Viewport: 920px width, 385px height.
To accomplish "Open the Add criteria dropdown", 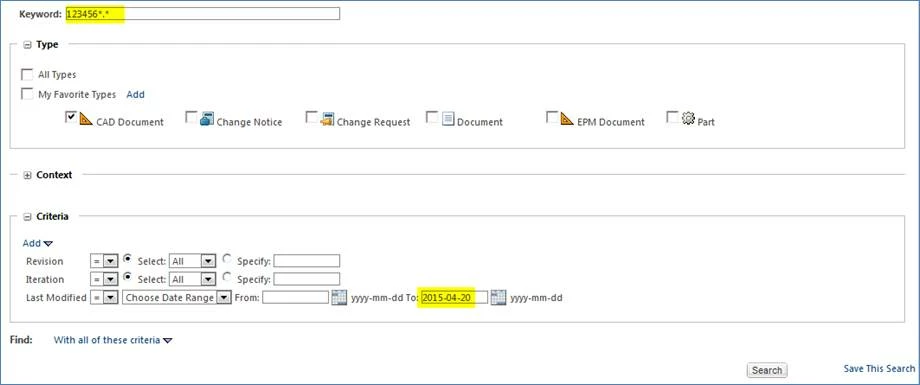I will (x=38, y=243).
